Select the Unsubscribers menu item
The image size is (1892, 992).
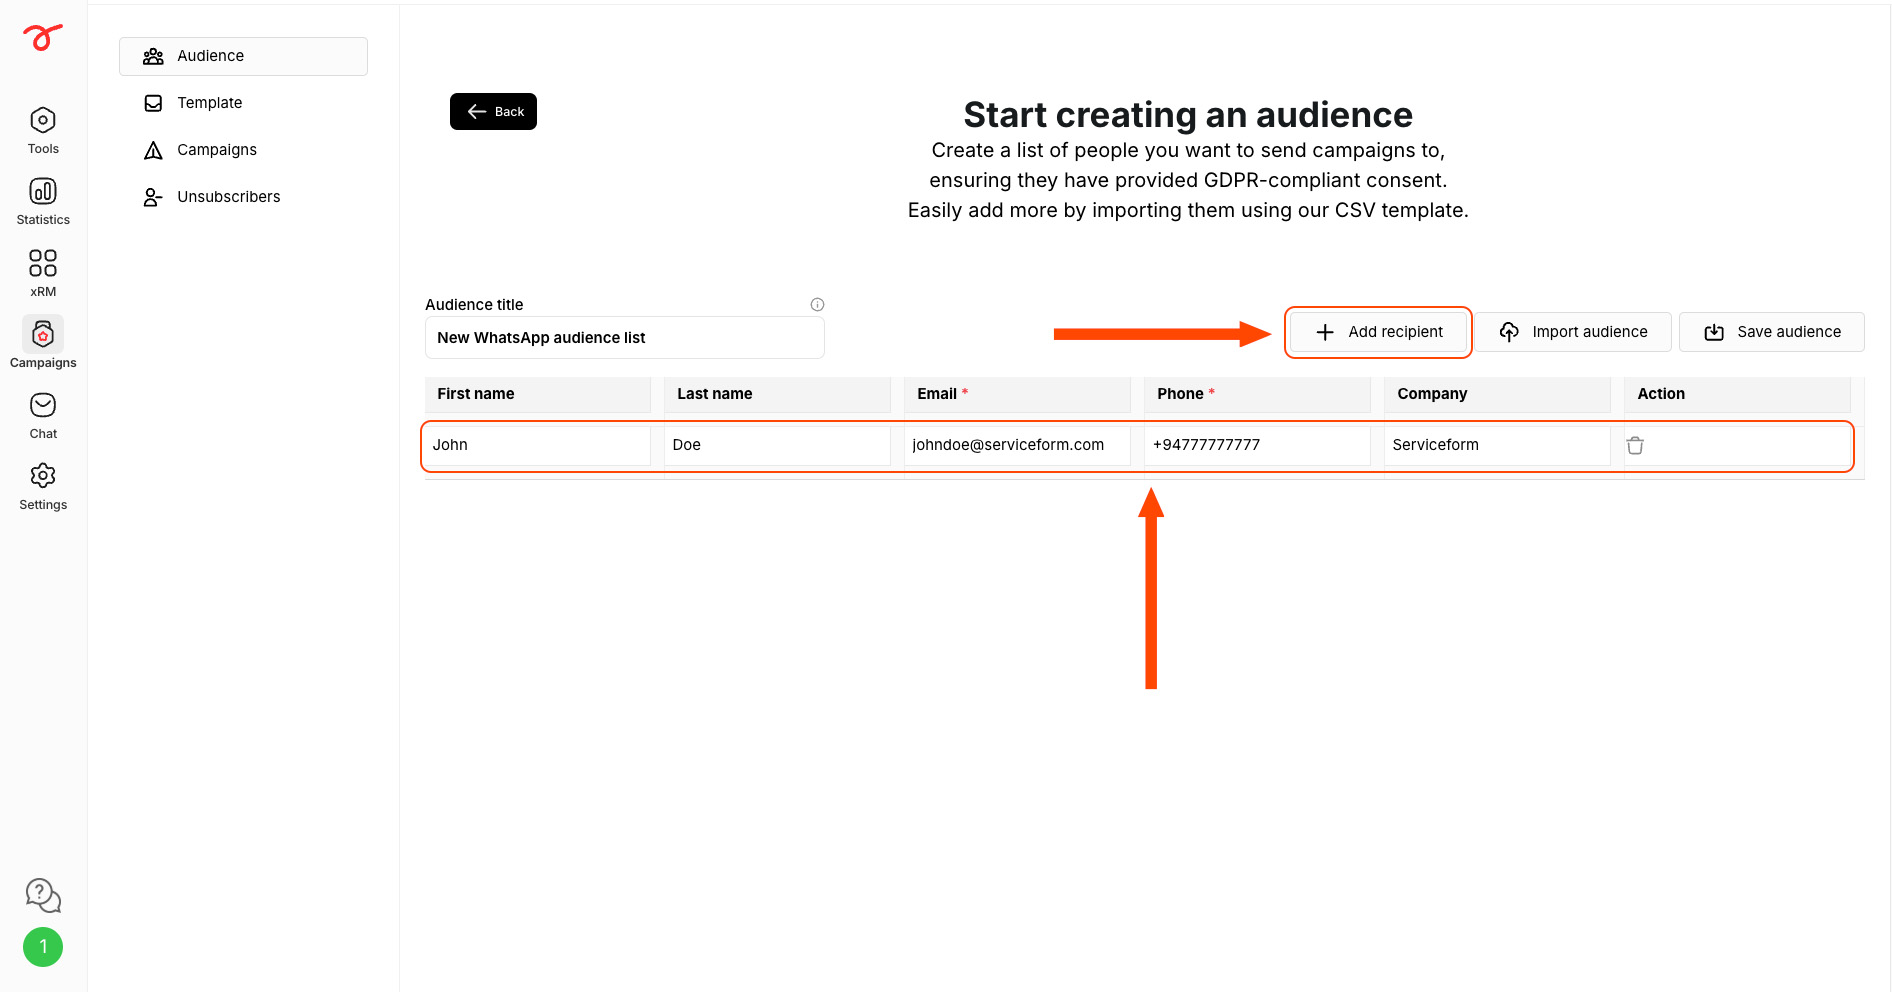(x=243, y=197)
